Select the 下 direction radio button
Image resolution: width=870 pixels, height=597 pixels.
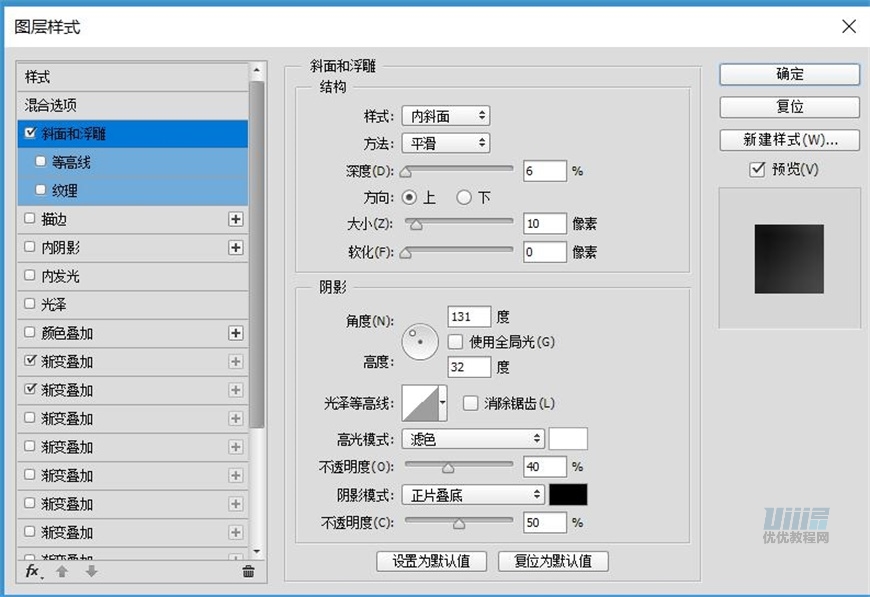click(x=464, y=198)
